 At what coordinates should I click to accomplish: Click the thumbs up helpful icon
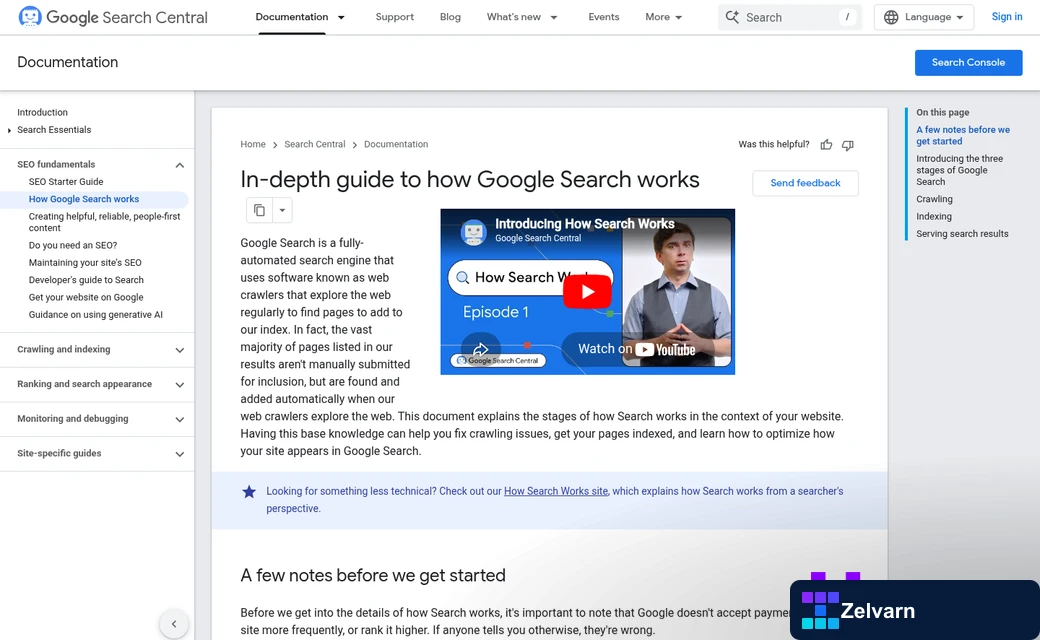826,145
